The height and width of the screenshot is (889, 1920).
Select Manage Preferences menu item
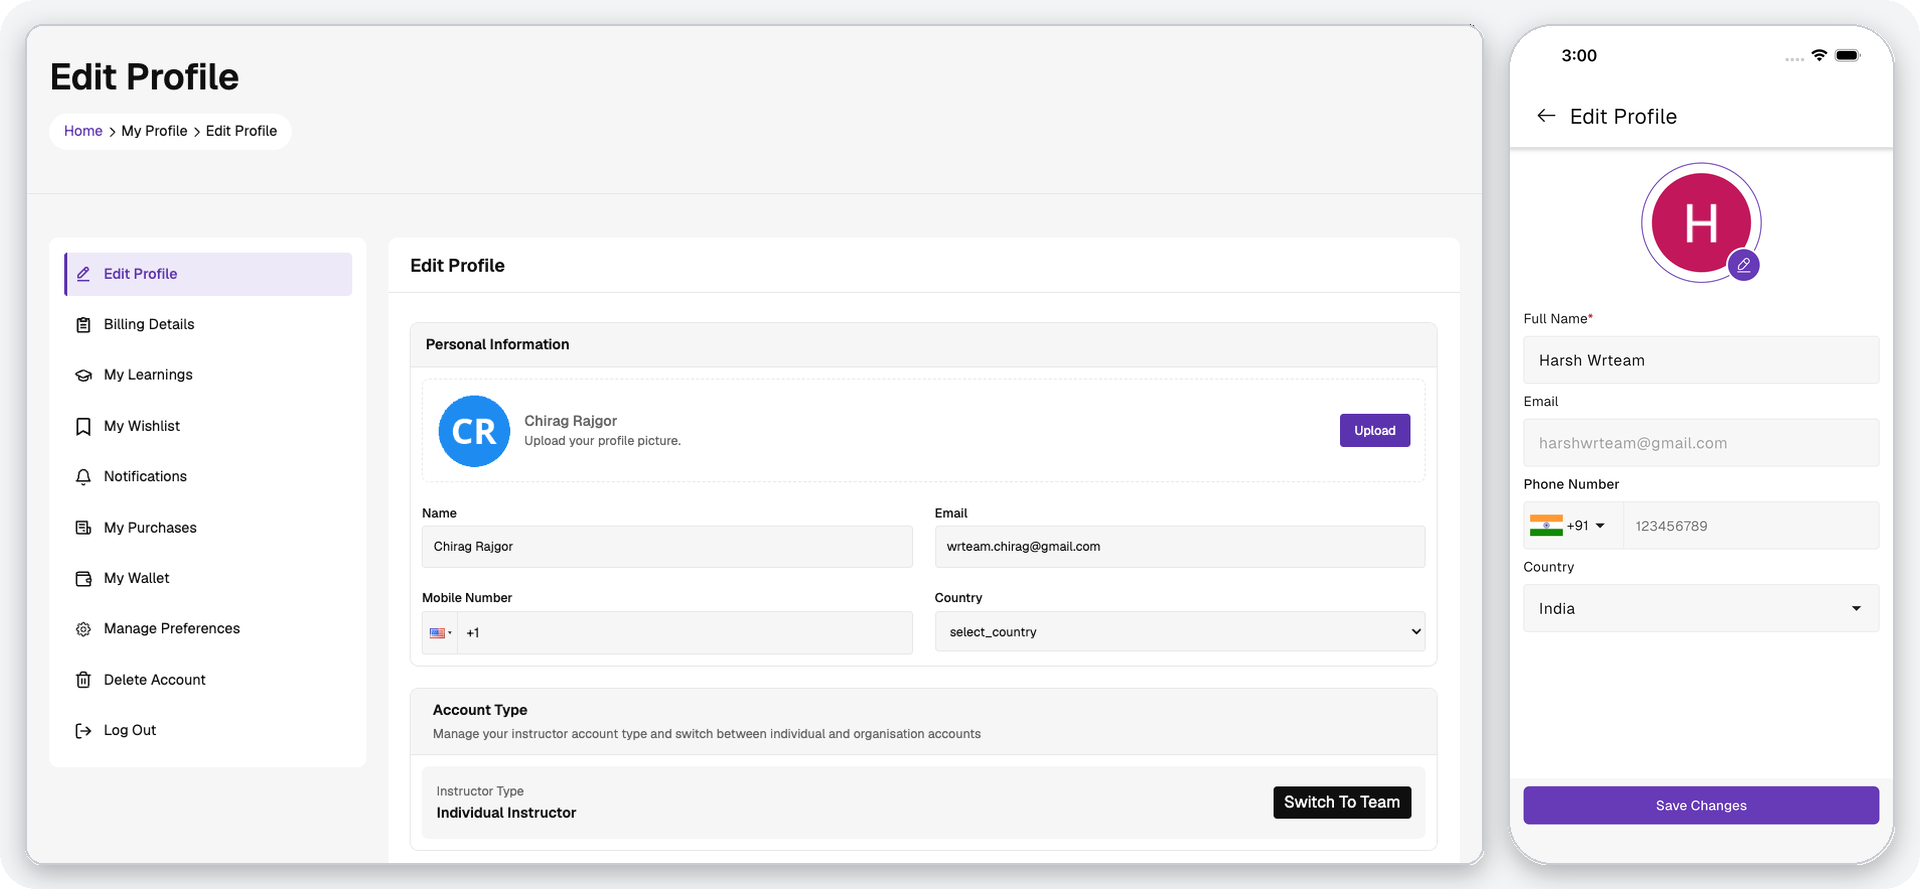(x=208, y=629)
